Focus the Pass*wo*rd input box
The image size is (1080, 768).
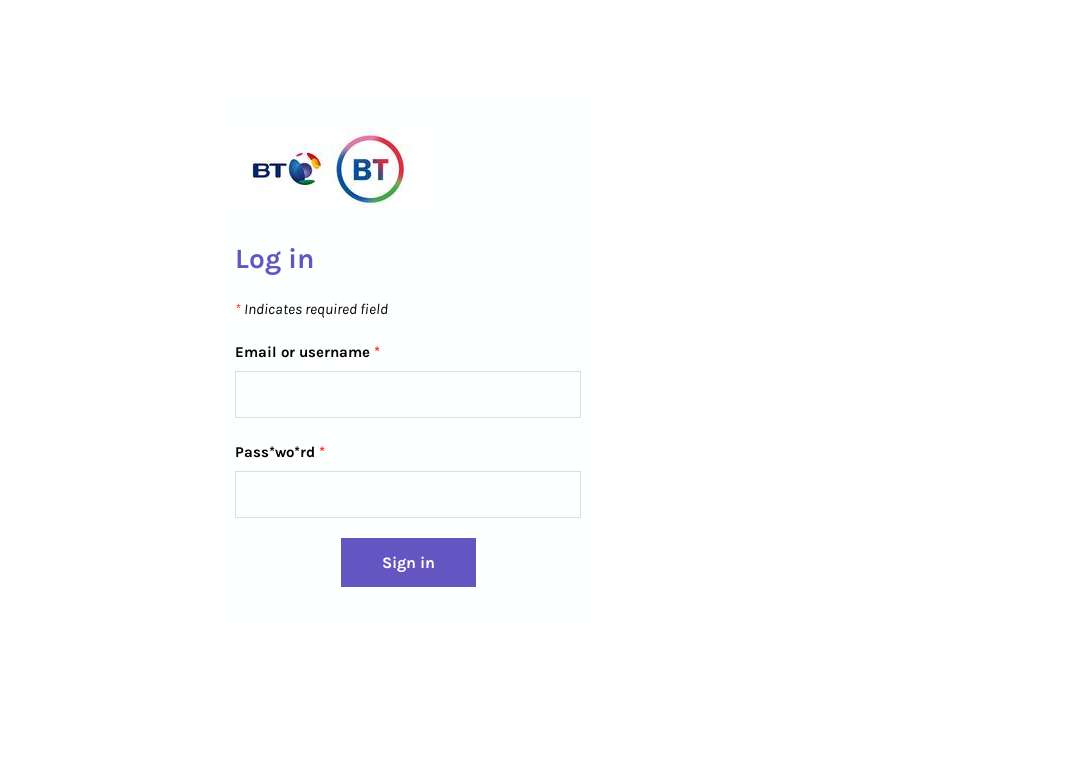pos(408,495)
